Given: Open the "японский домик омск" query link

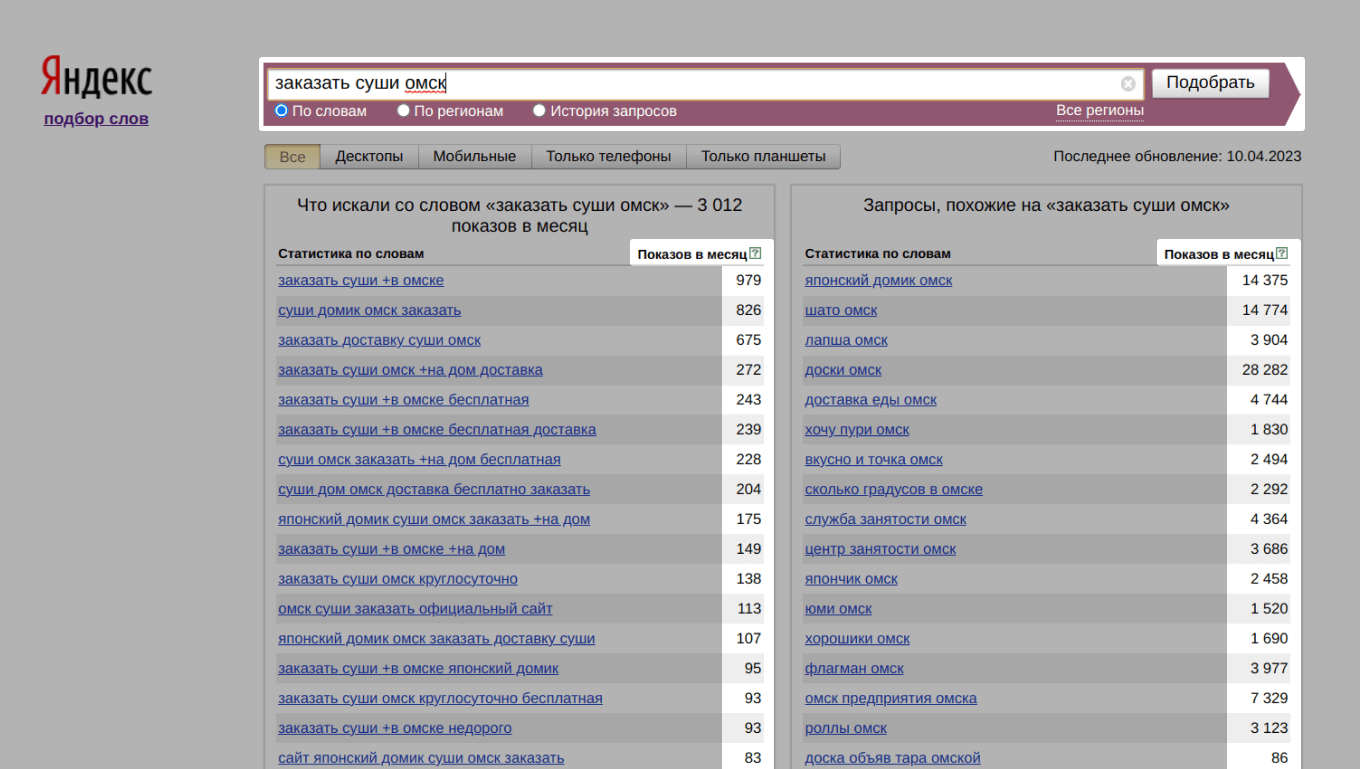Looking at the screenshot, I should pos(878,281).
